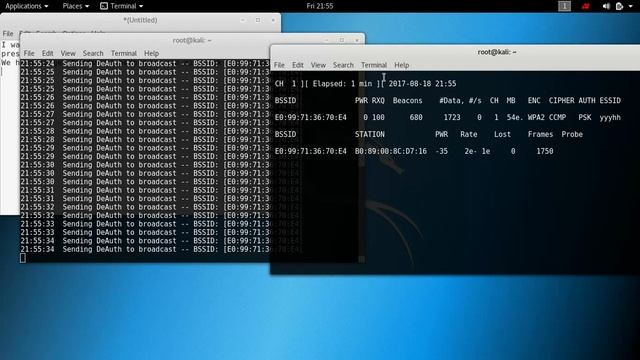Open the Places menu in top bar

pos(76,6)
